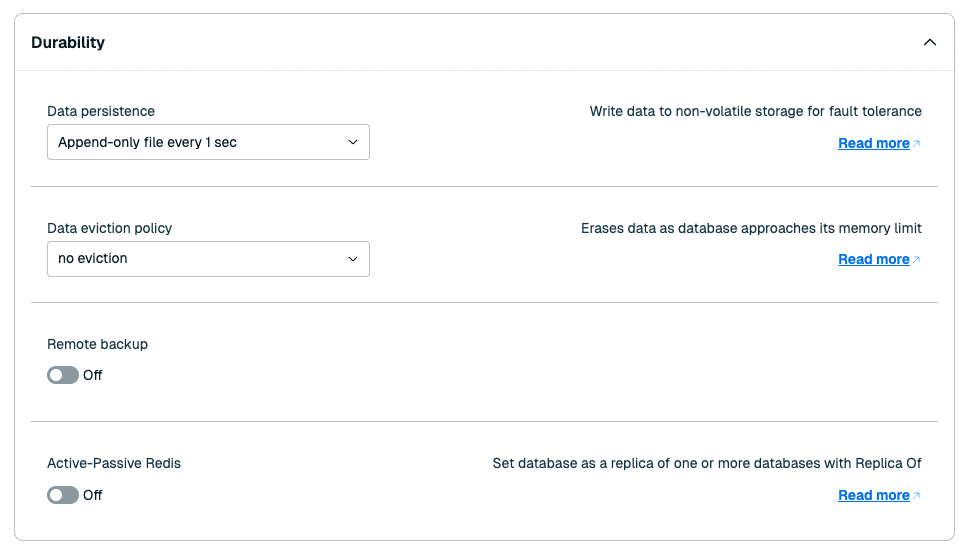Click the 'Data persistence' field label
970x555 pixels.
tap(101, 111)
